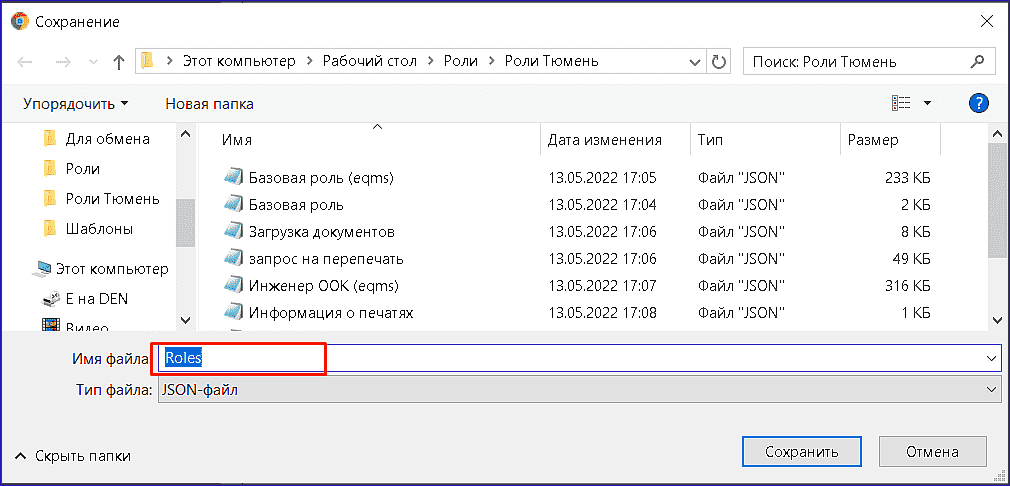Viewport: 1010px width, 486px height.
Task: Open view options dropdown arrow
Action: click(928, 103)
